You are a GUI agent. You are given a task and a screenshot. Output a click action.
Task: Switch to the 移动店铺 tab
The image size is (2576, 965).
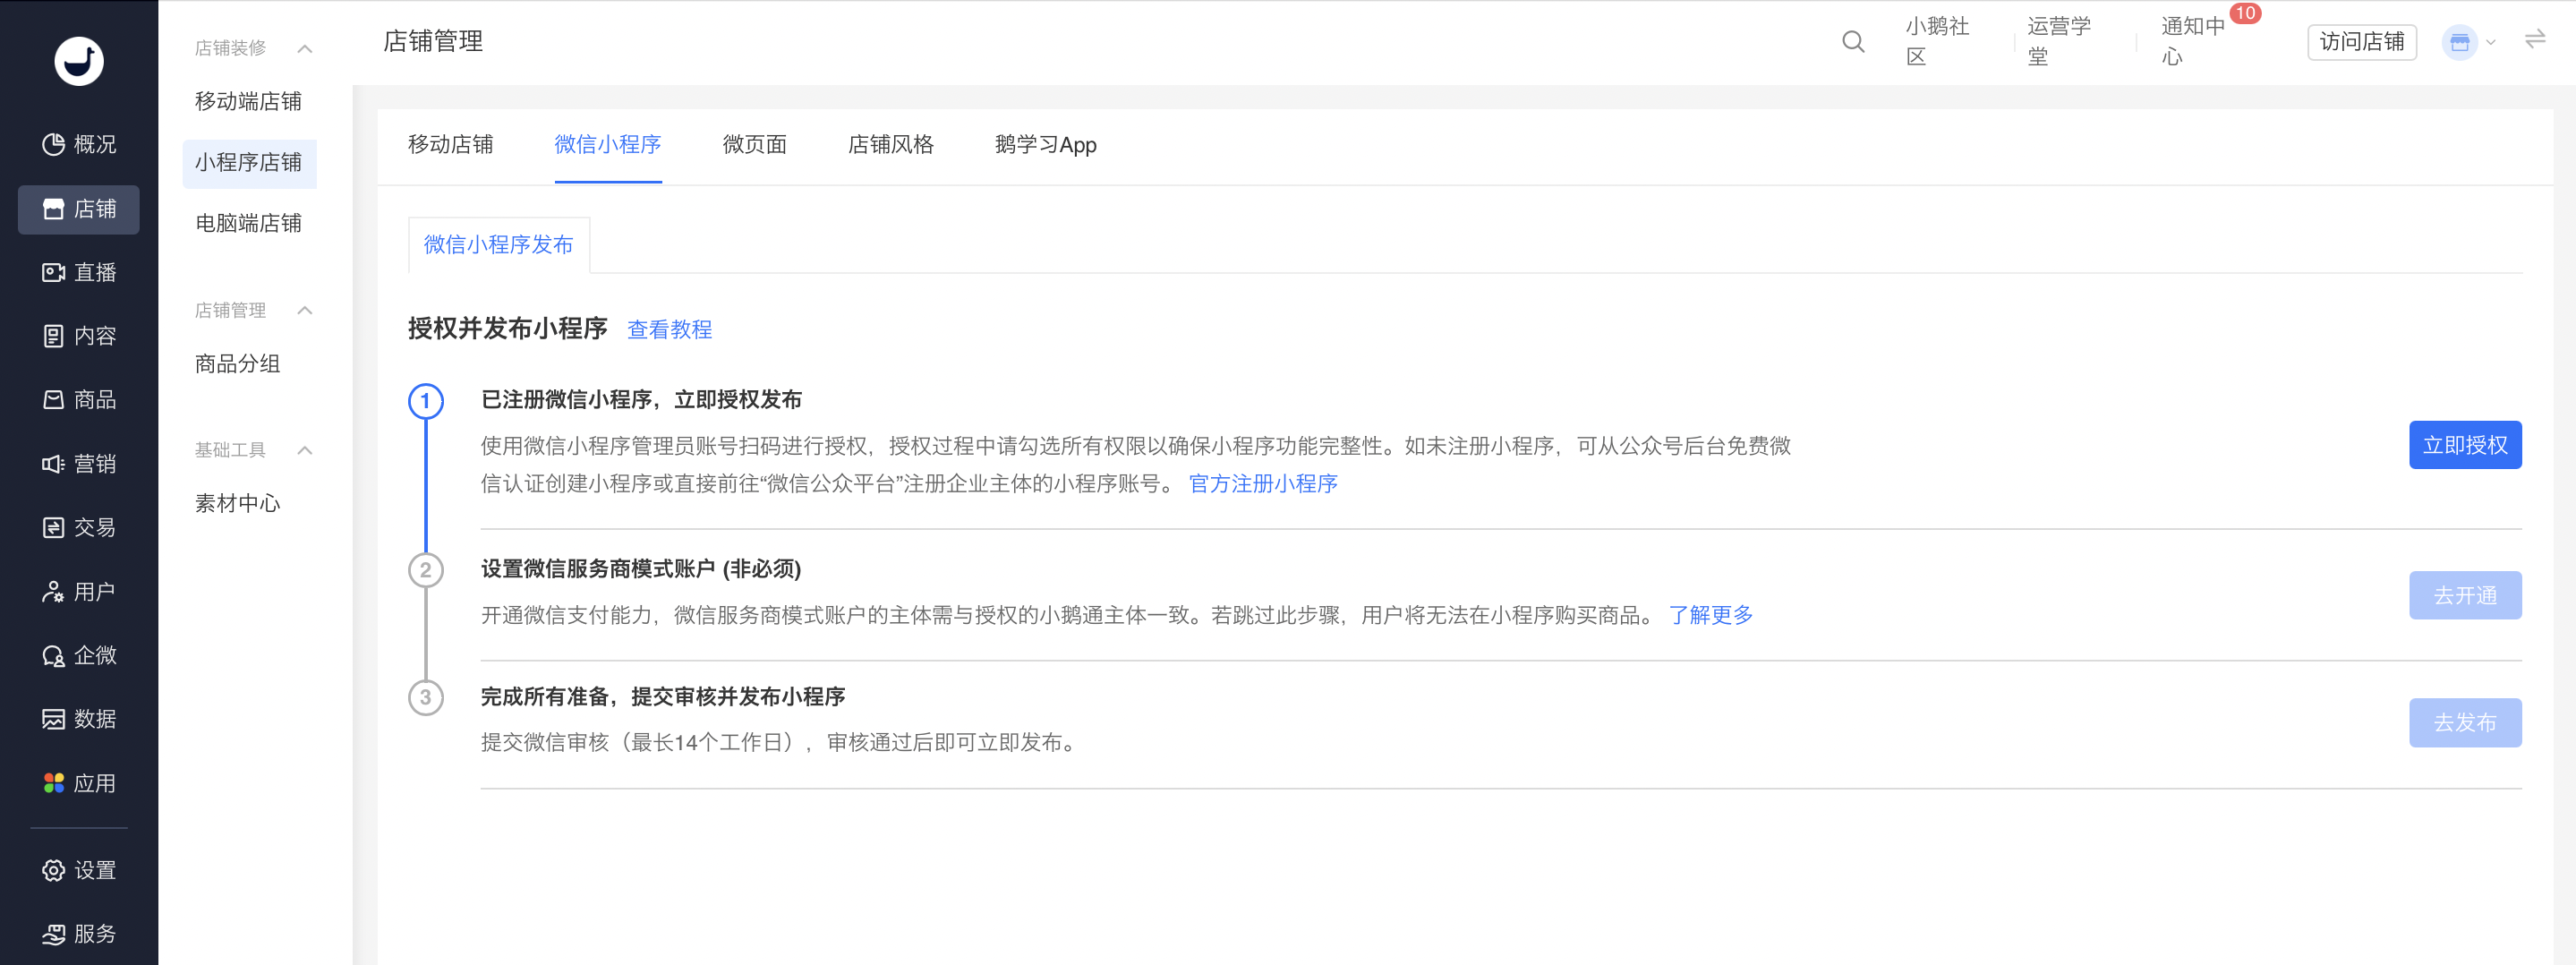(x=451, y=145)
